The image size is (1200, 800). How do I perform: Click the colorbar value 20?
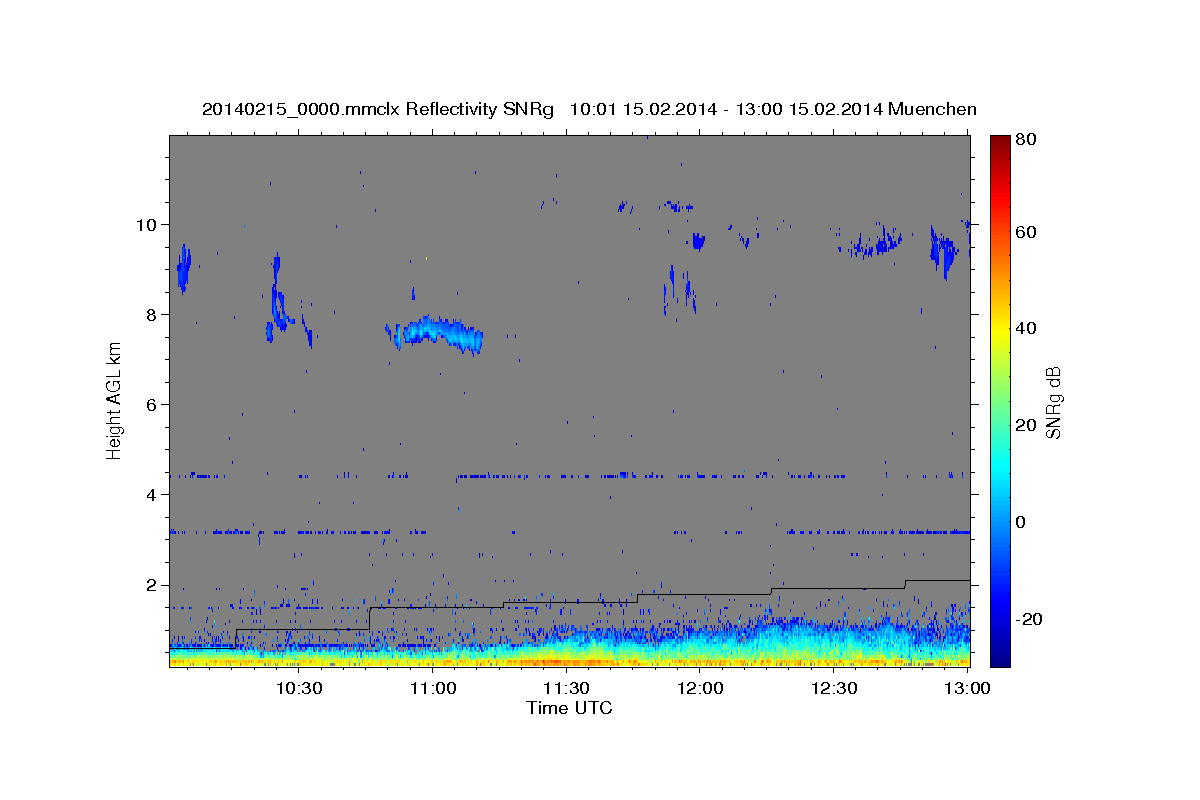click(x=1027, y=425)
